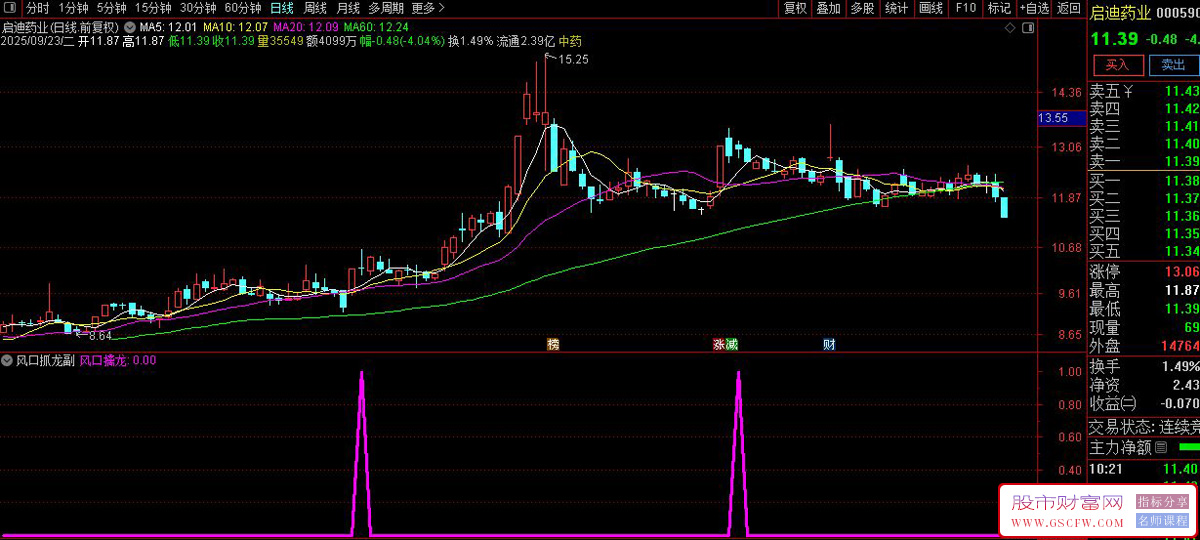Click the 涨 marker below the chart
This screenshot has width=1200, height=540.
(718, 344)
